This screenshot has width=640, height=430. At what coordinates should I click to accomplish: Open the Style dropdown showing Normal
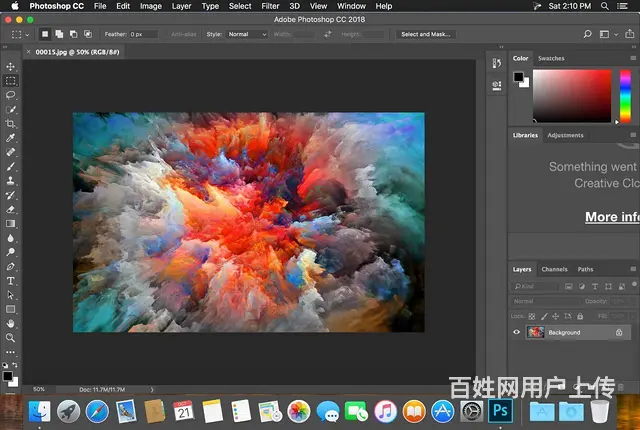pos(247,34)
